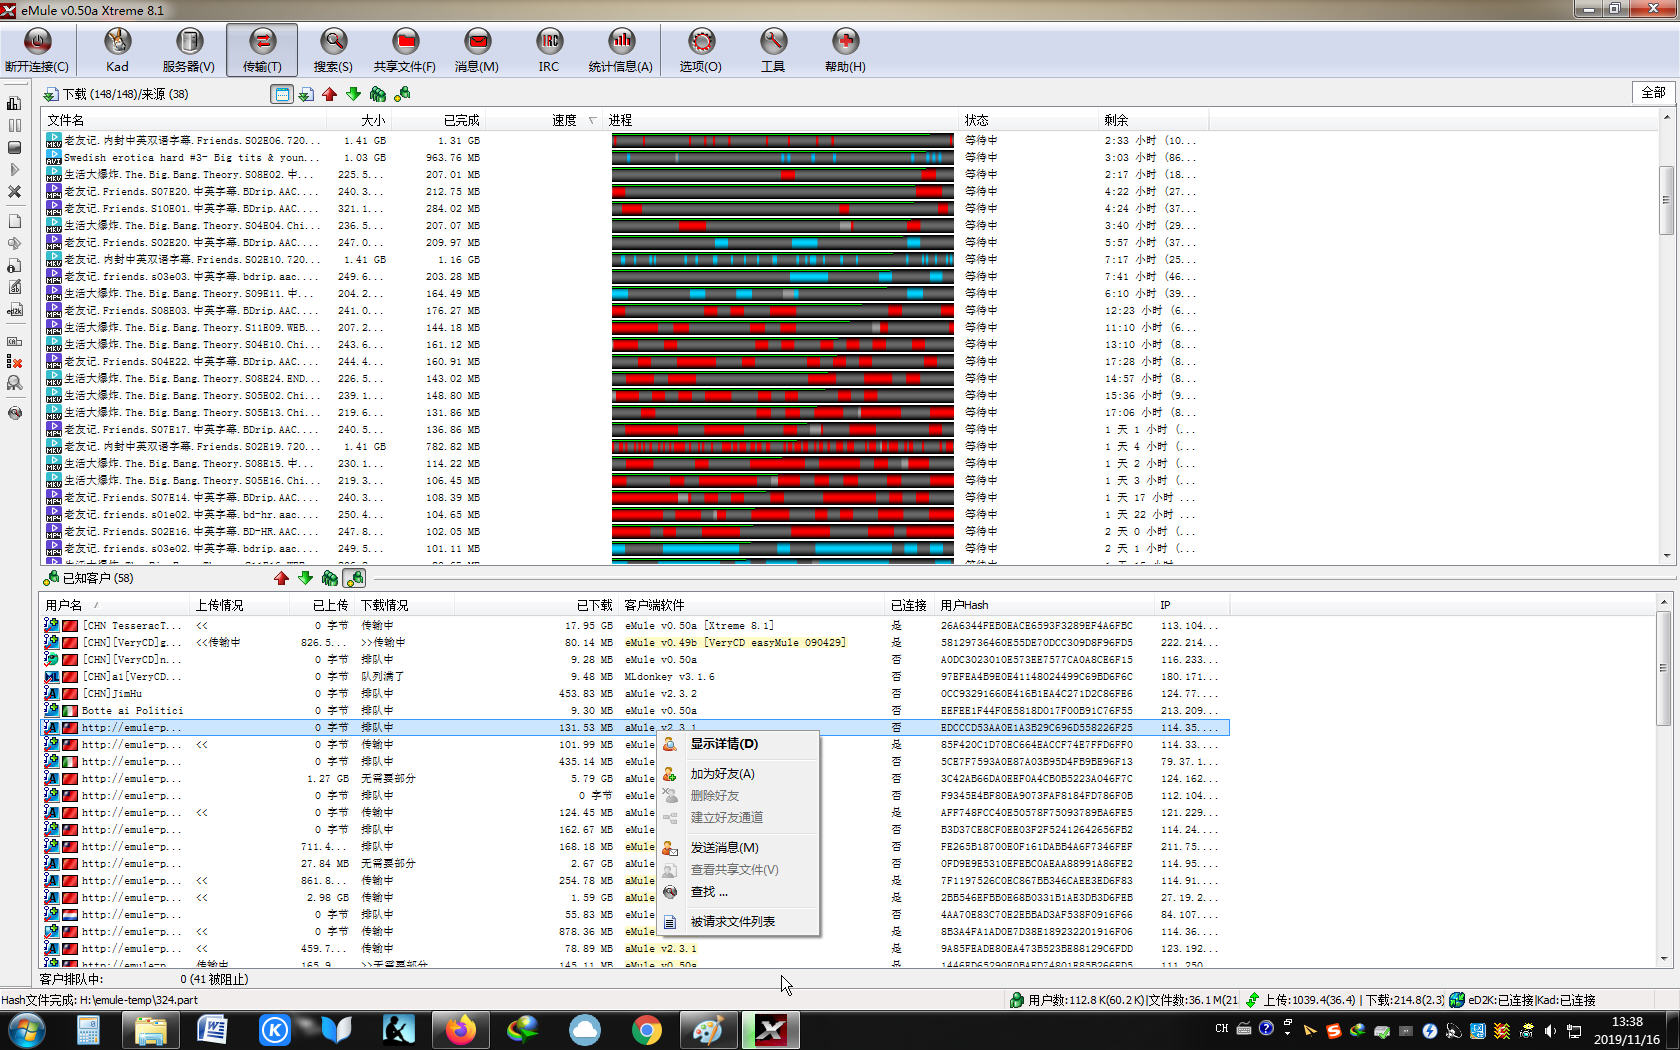
Task: Toggle known clients view in lower pane
Action: click(x=354, y=578)
